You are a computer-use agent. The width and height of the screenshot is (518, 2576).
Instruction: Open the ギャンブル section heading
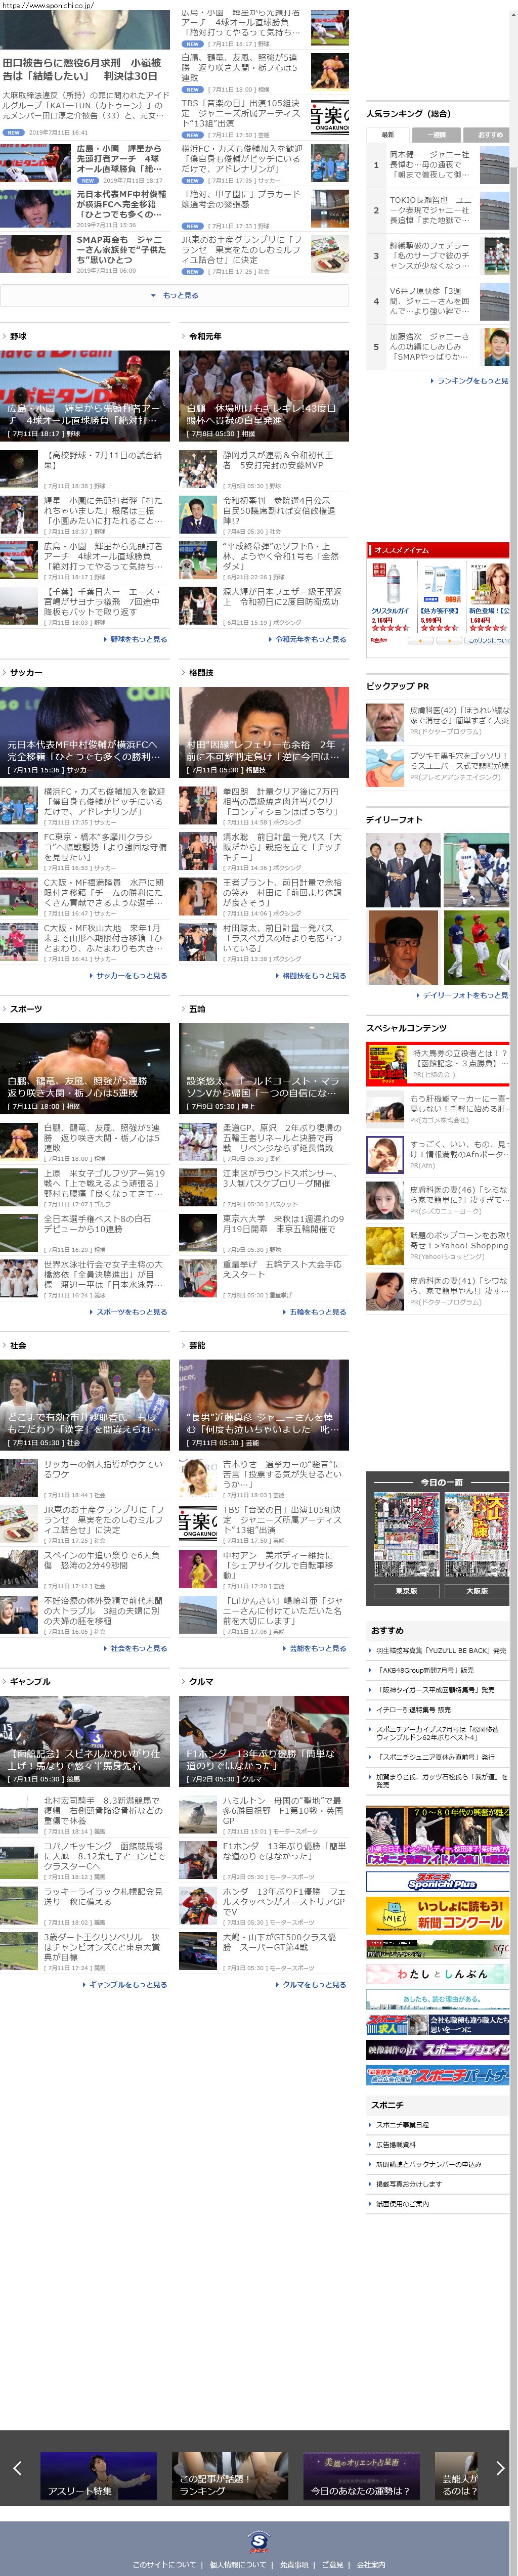[x=30, y=1681]
